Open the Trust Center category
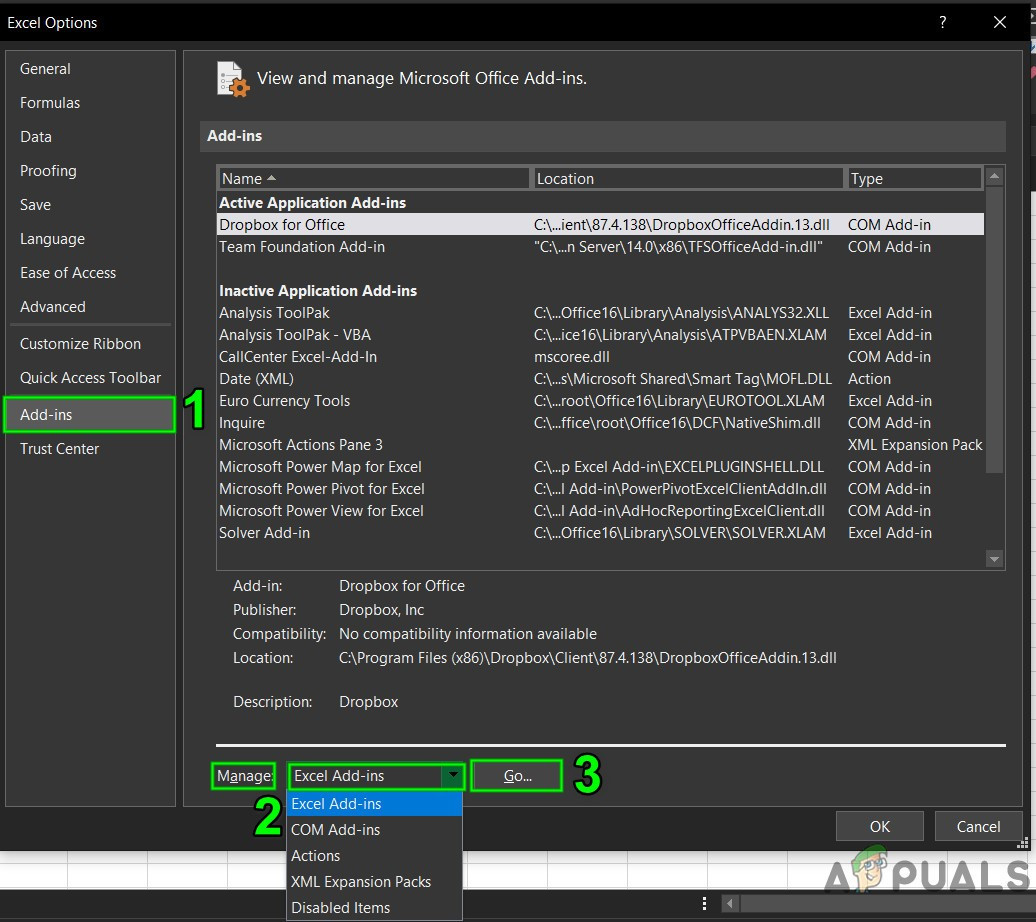 60,449
